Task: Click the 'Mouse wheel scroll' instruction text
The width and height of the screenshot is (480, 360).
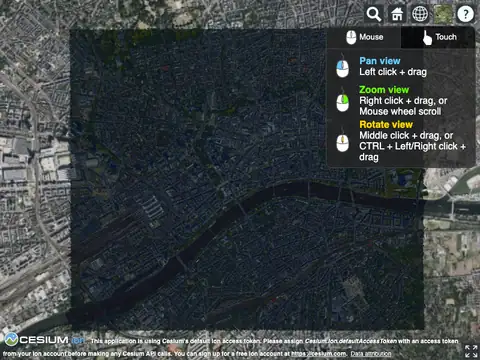Action: [400, 111]
